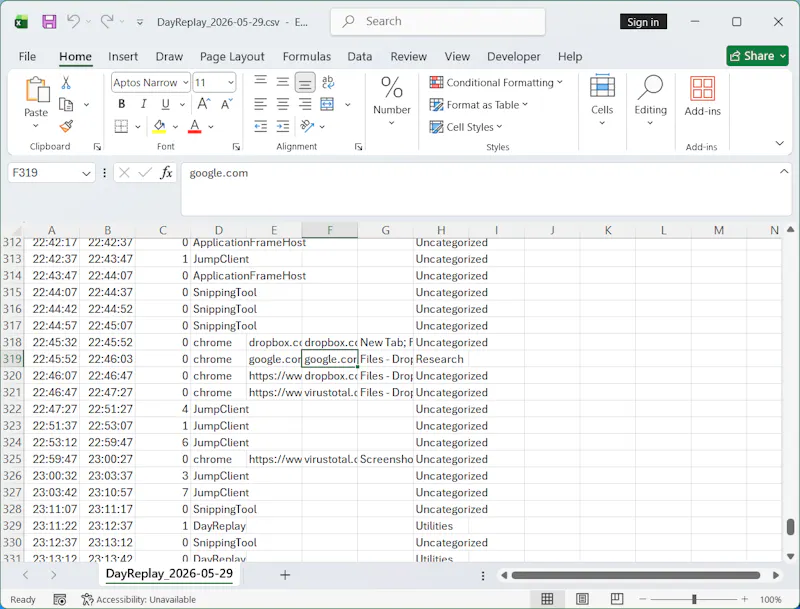
Task: Increase indent icon
Action: point(283,126)
